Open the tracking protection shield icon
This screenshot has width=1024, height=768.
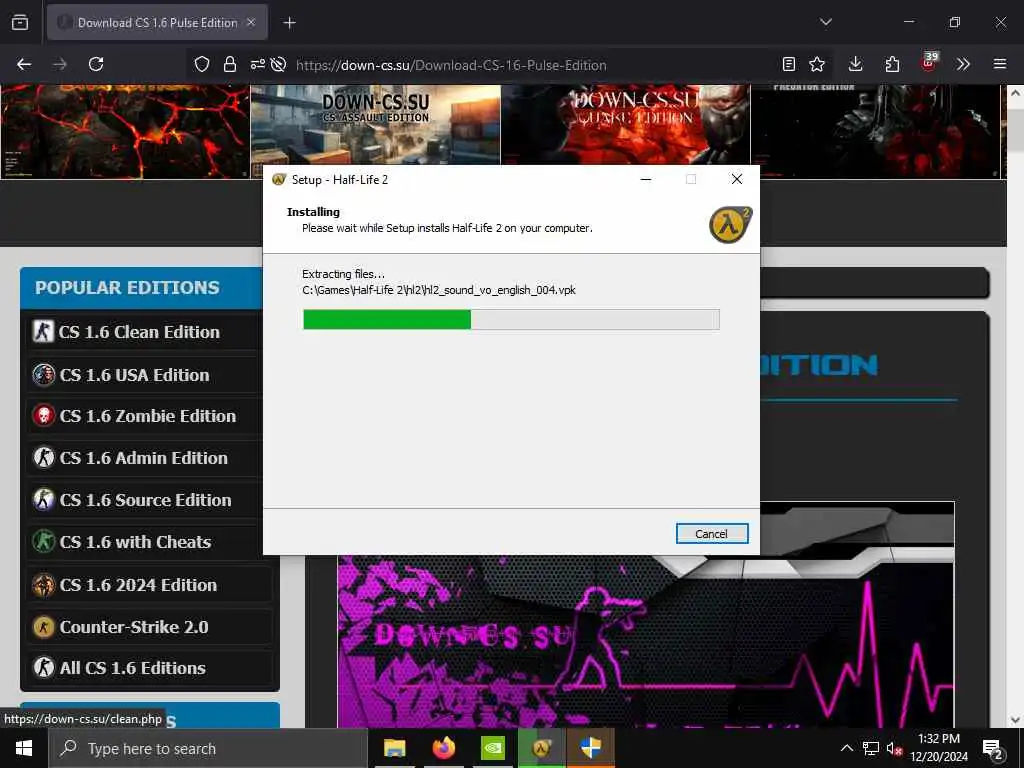[202, 64]
